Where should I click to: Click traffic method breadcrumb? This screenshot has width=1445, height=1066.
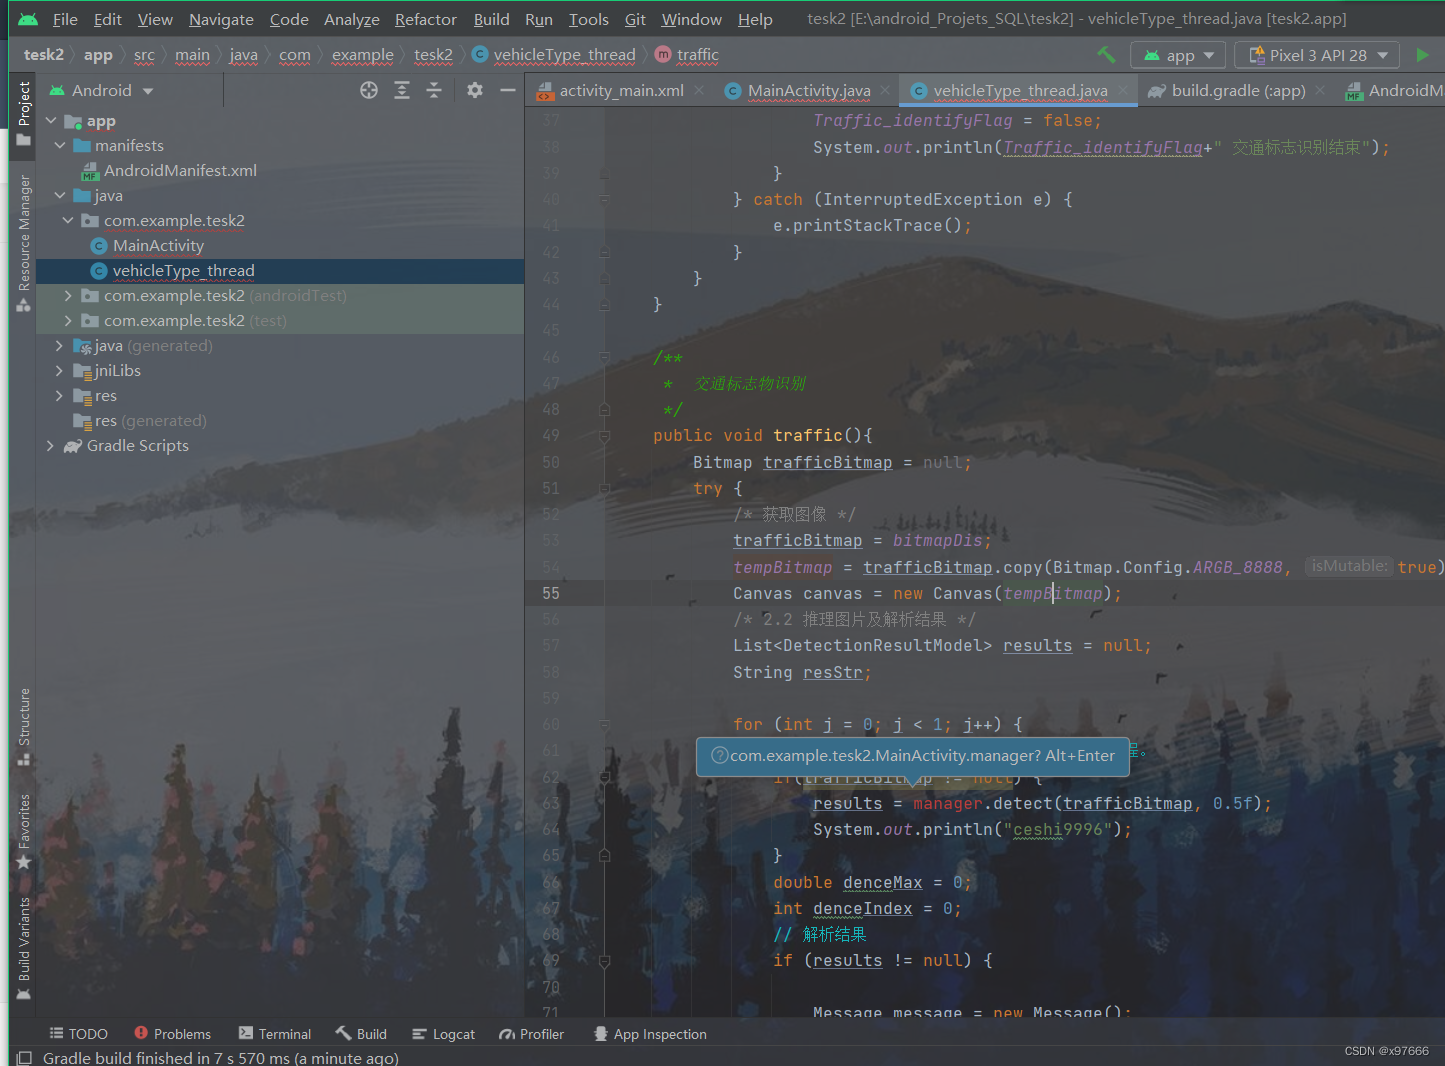pyautogui.click(x=687, y=55)
